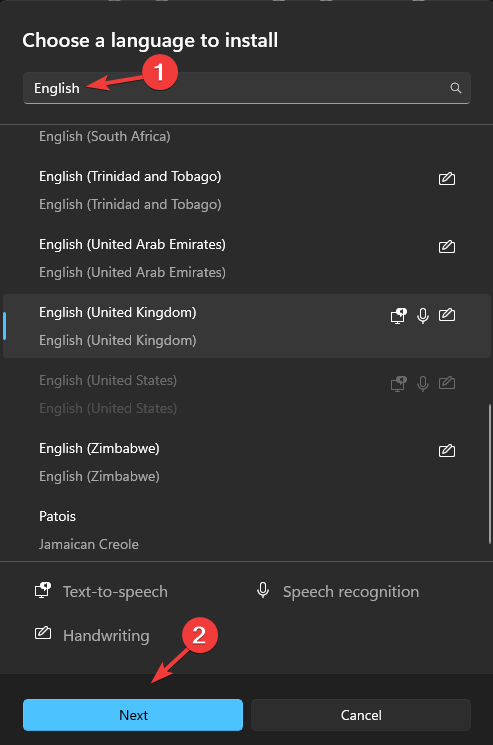Screen dimensions: 493x745
Task: Click the Text-to-speech legend icon
Action: [43, 590]
